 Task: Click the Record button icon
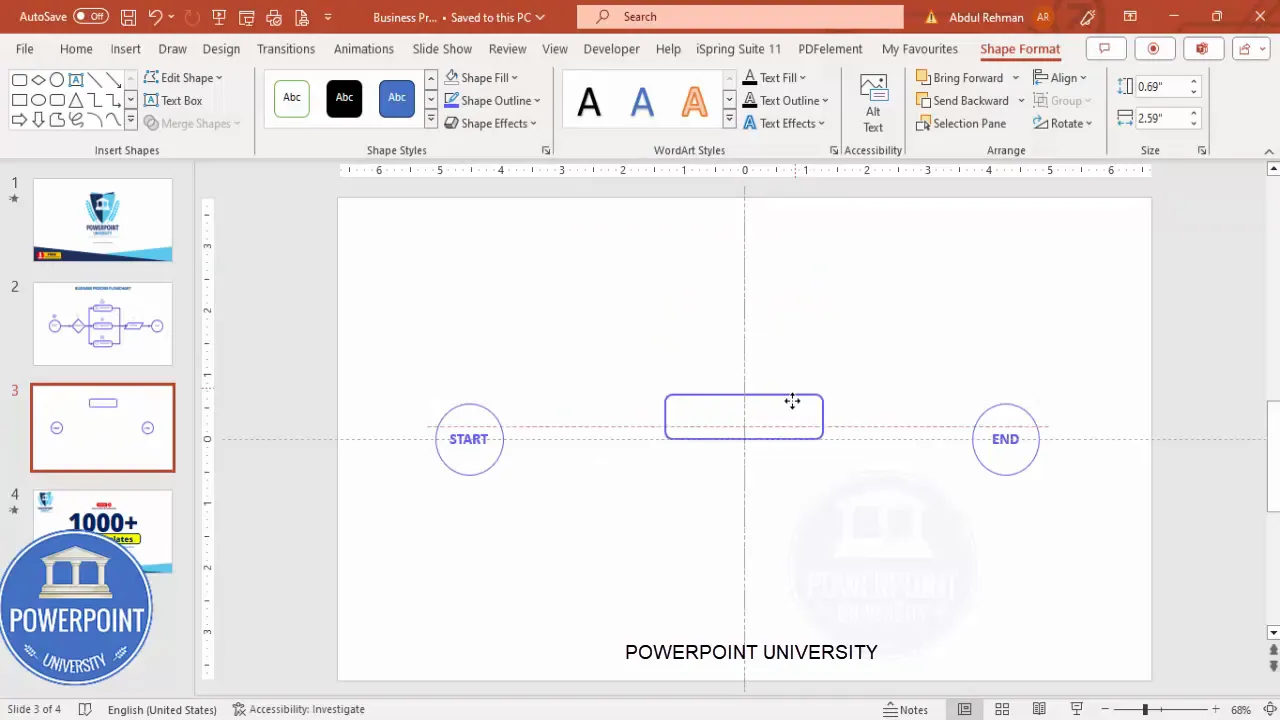(1153, 49)
